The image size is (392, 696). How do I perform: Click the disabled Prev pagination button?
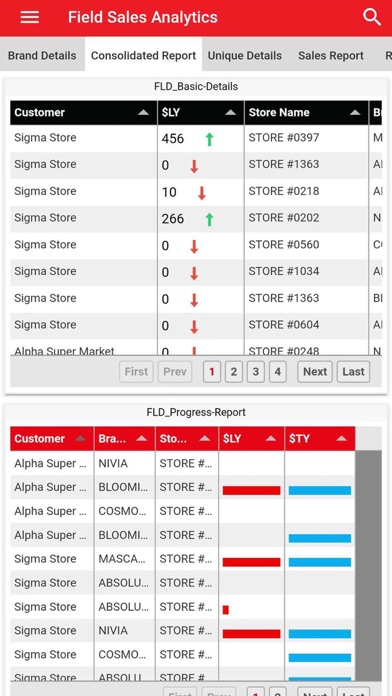(x=175, y=372)
